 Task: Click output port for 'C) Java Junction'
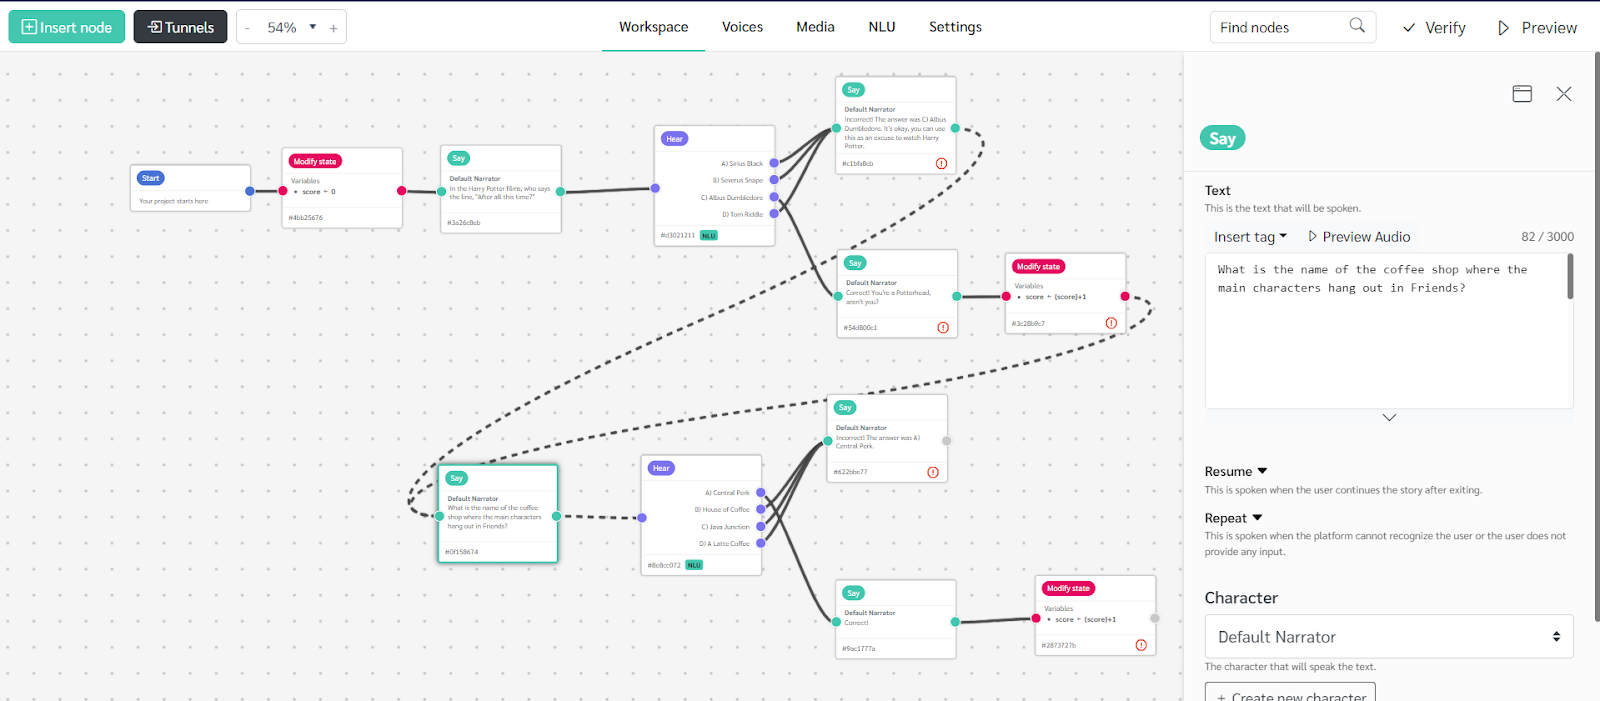[x=761, y=526]
